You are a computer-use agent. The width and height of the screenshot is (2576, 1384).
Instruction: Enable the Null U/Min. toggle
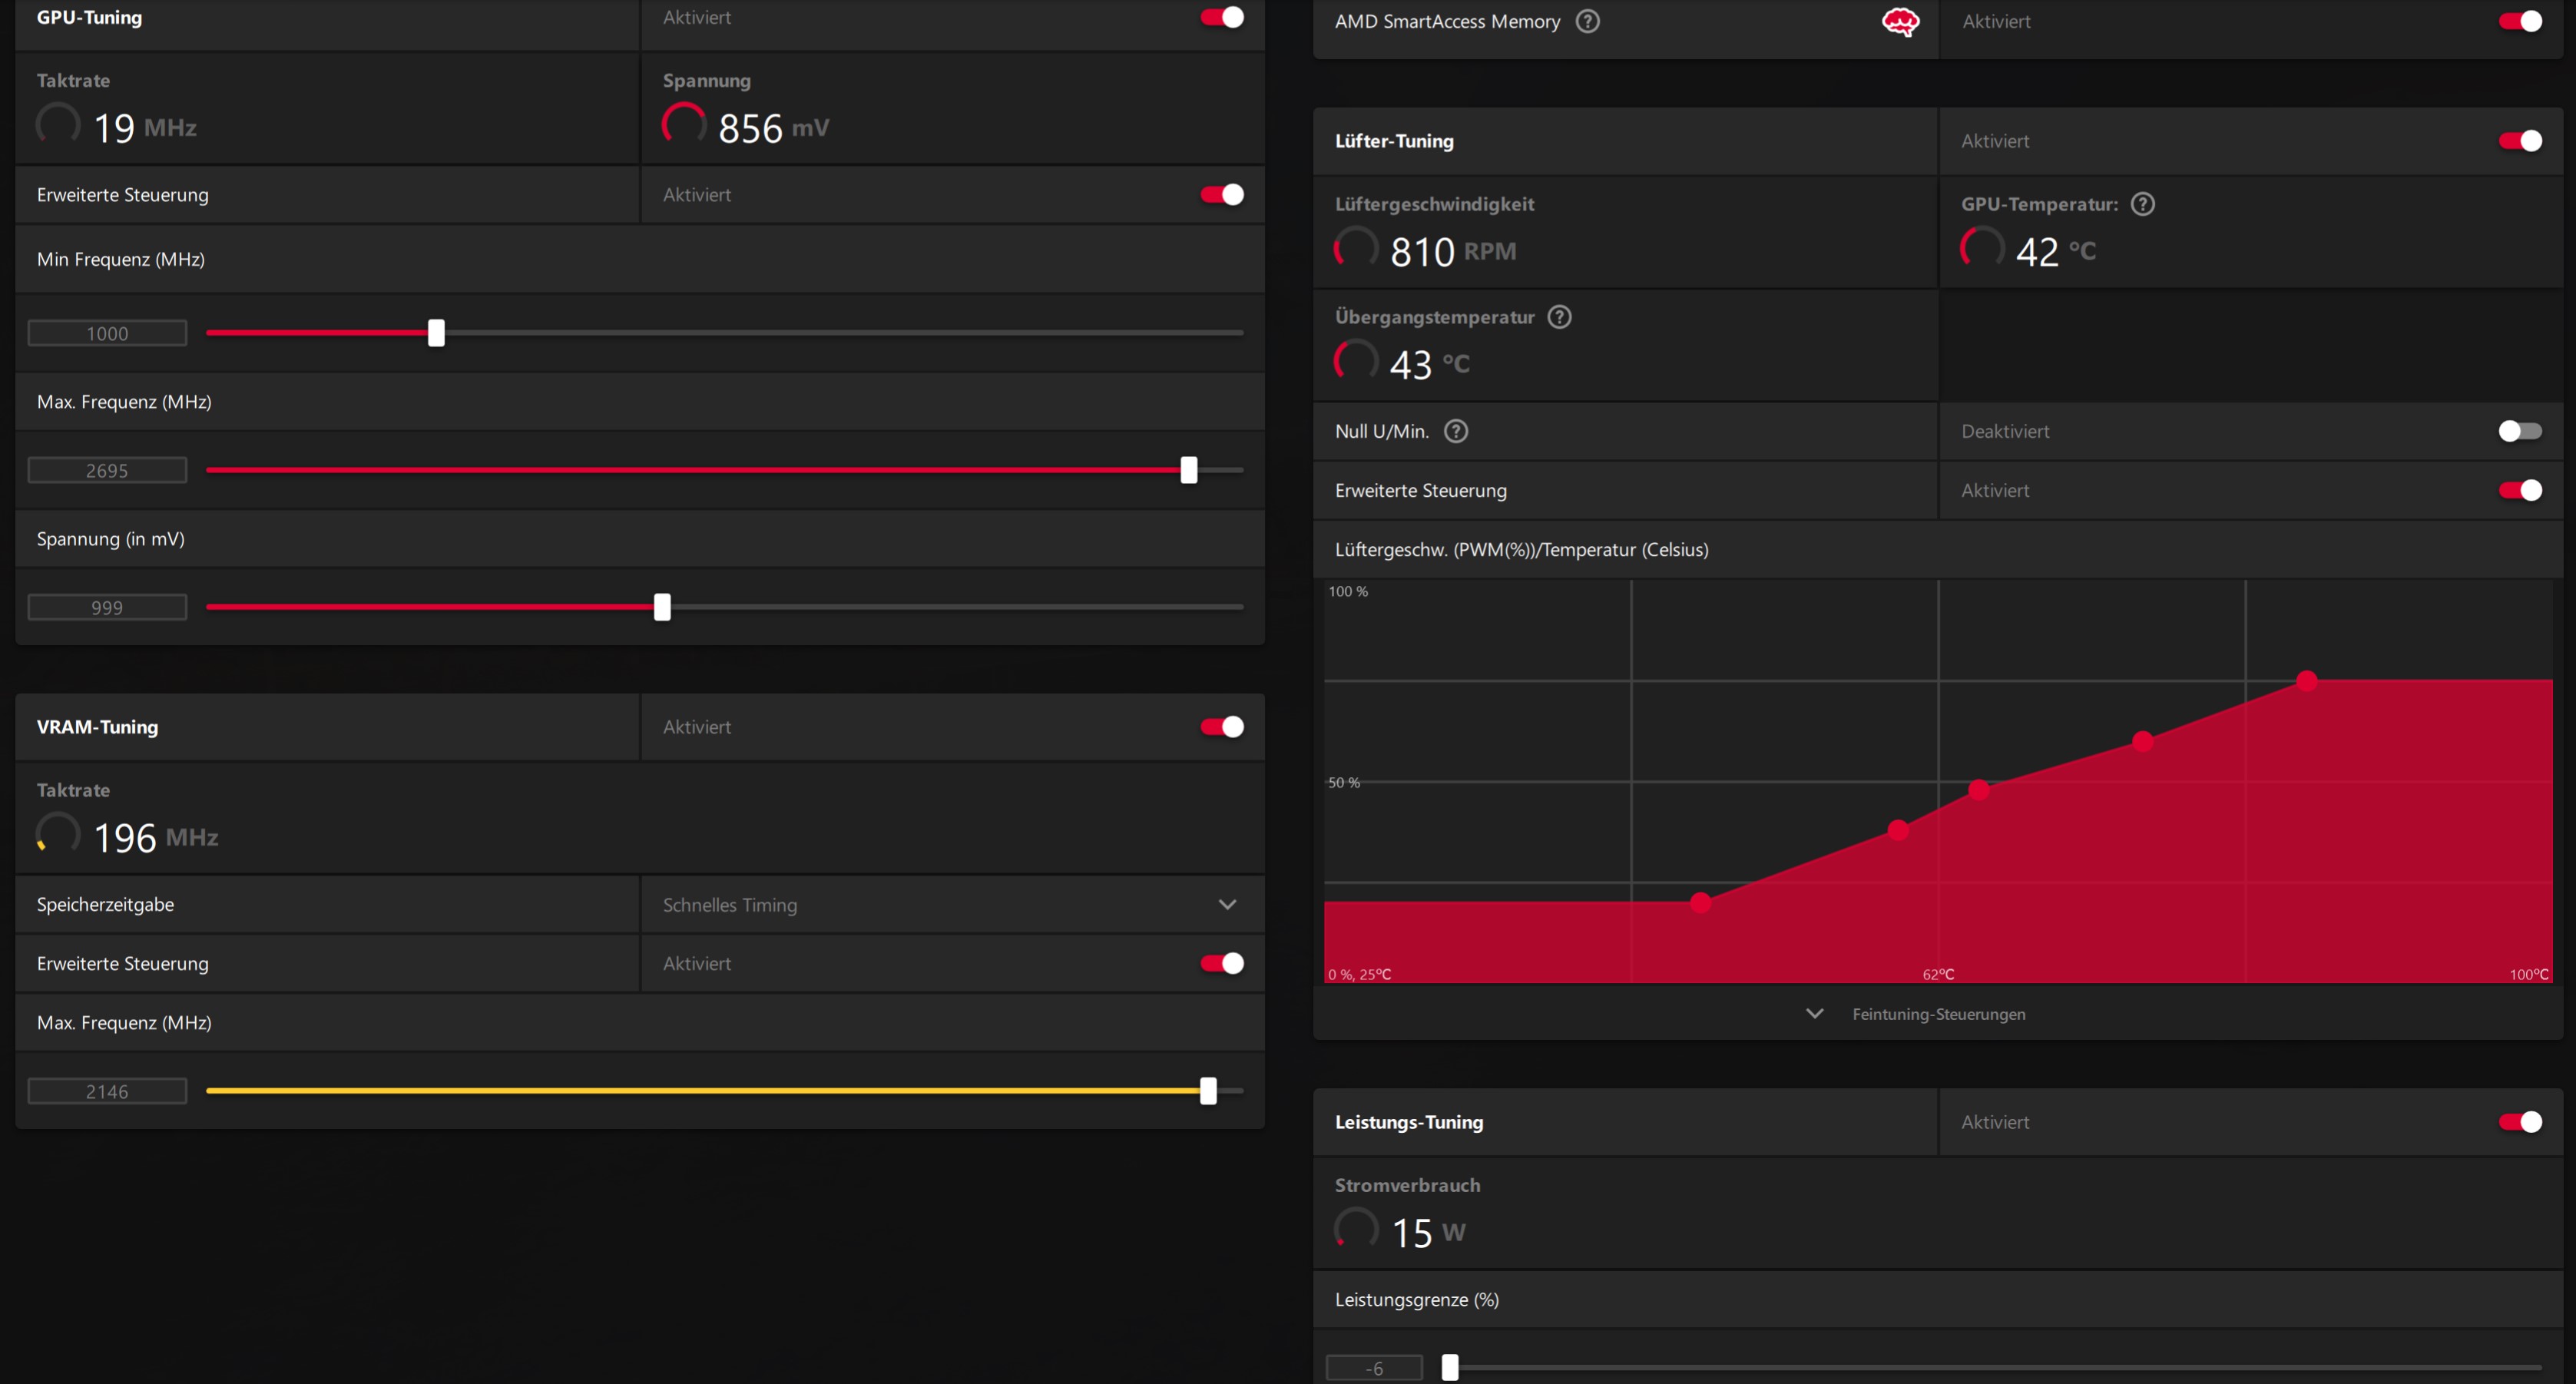(x=2519, y=431)
